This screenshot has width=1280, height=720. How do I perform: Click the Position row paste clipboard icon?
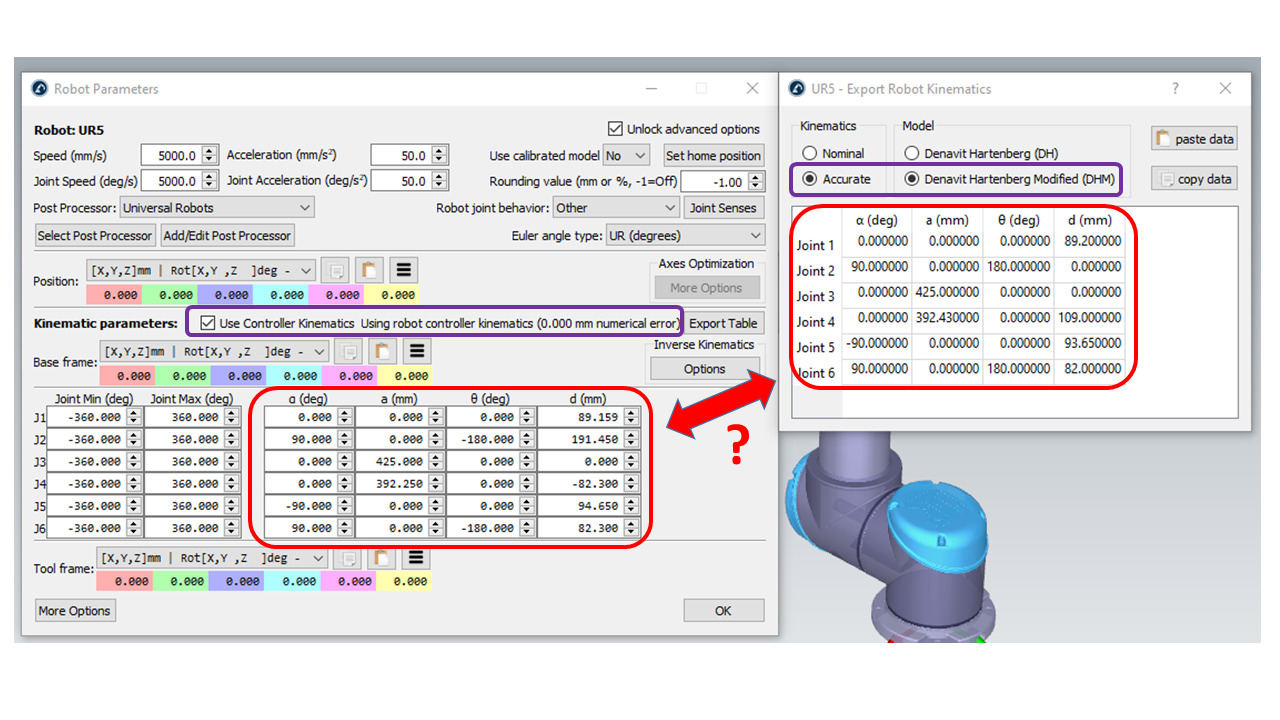pos(371,271)
